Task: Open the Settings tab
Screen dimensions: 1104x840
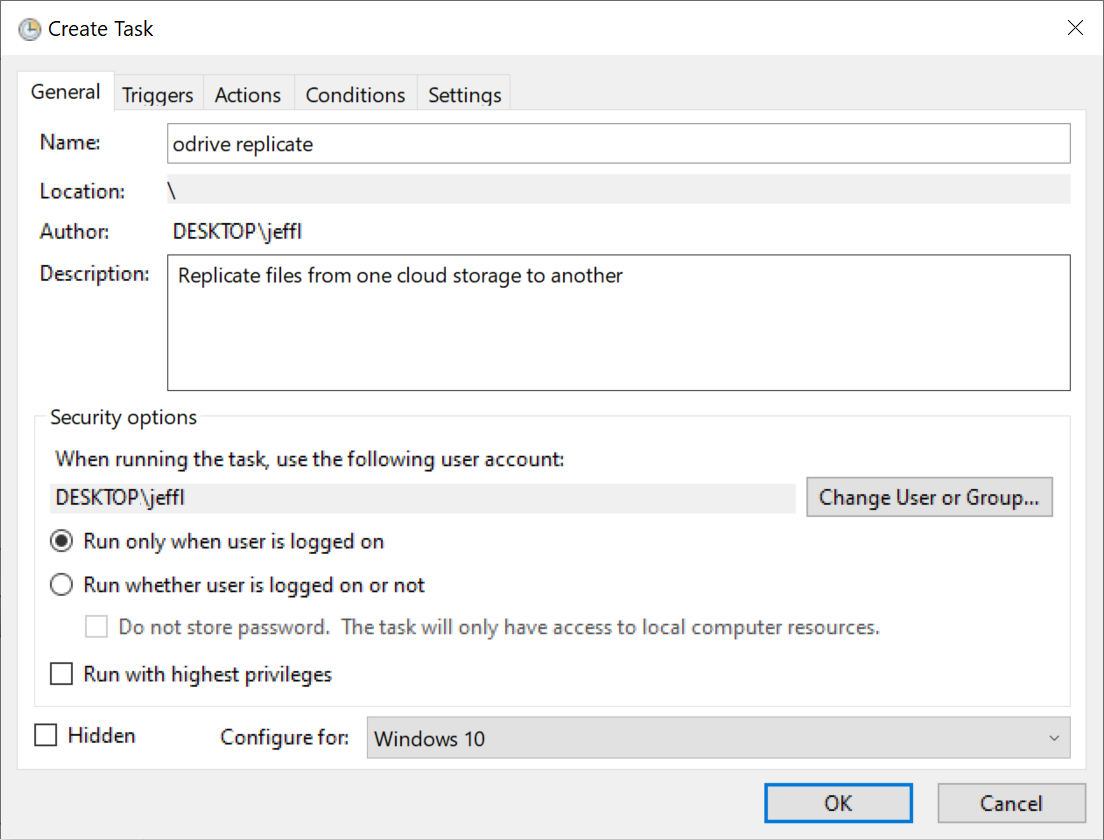Action: click(x=464, y=95)
